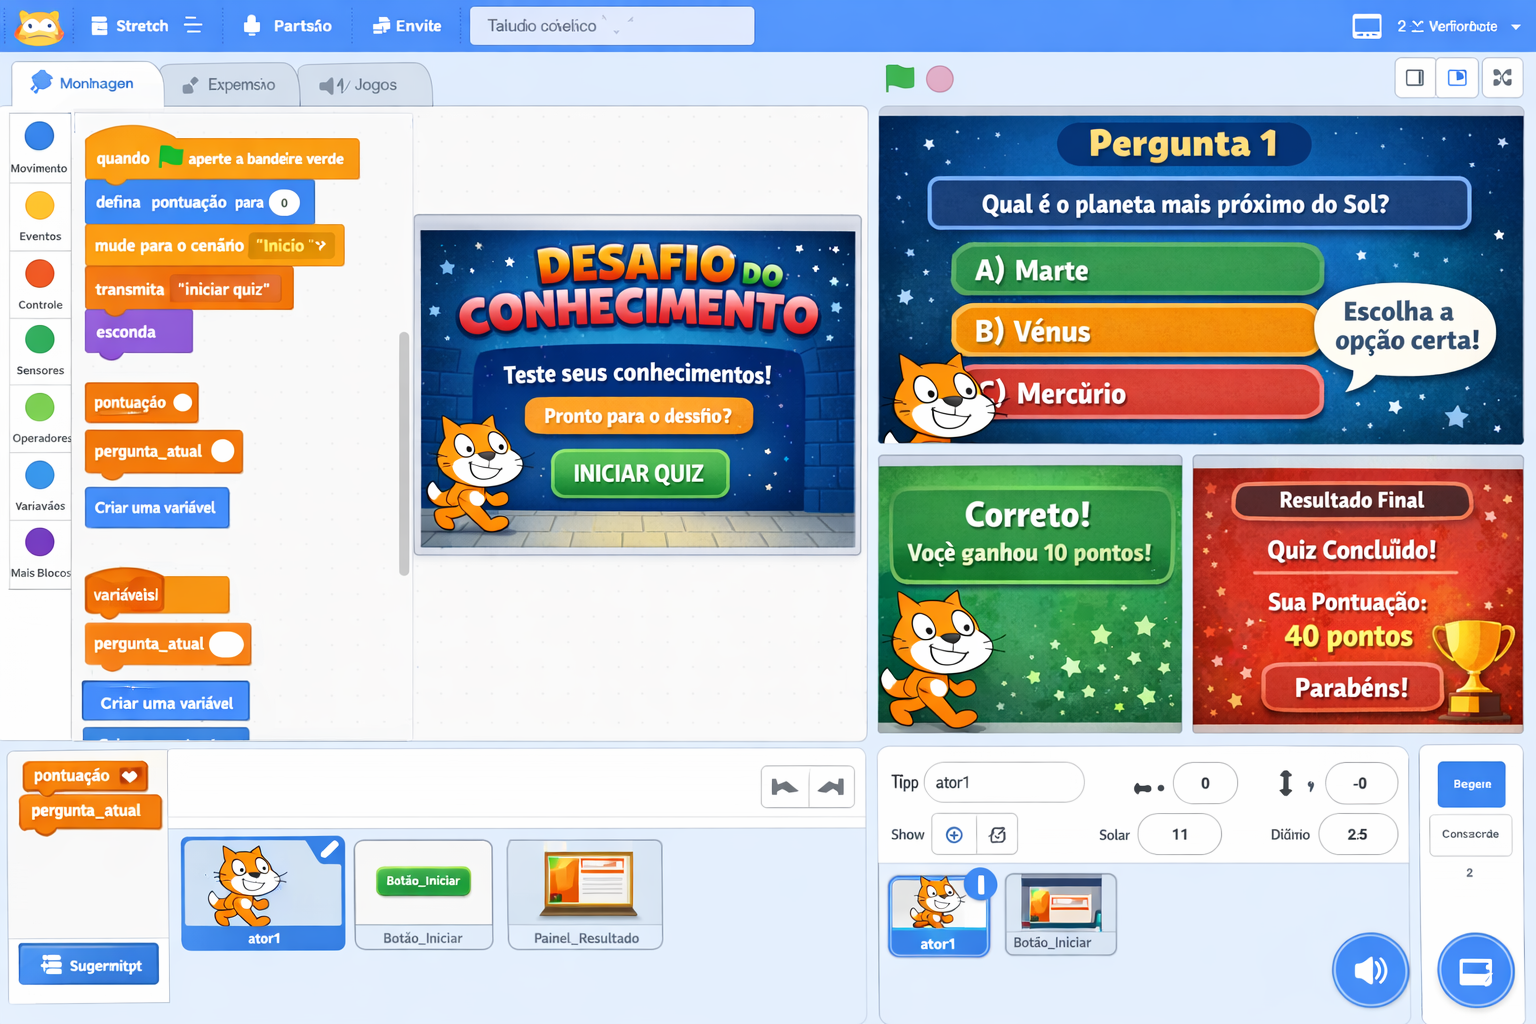
Task: Click the round blue backdrop button
Action: click(x=1475, y=970)
